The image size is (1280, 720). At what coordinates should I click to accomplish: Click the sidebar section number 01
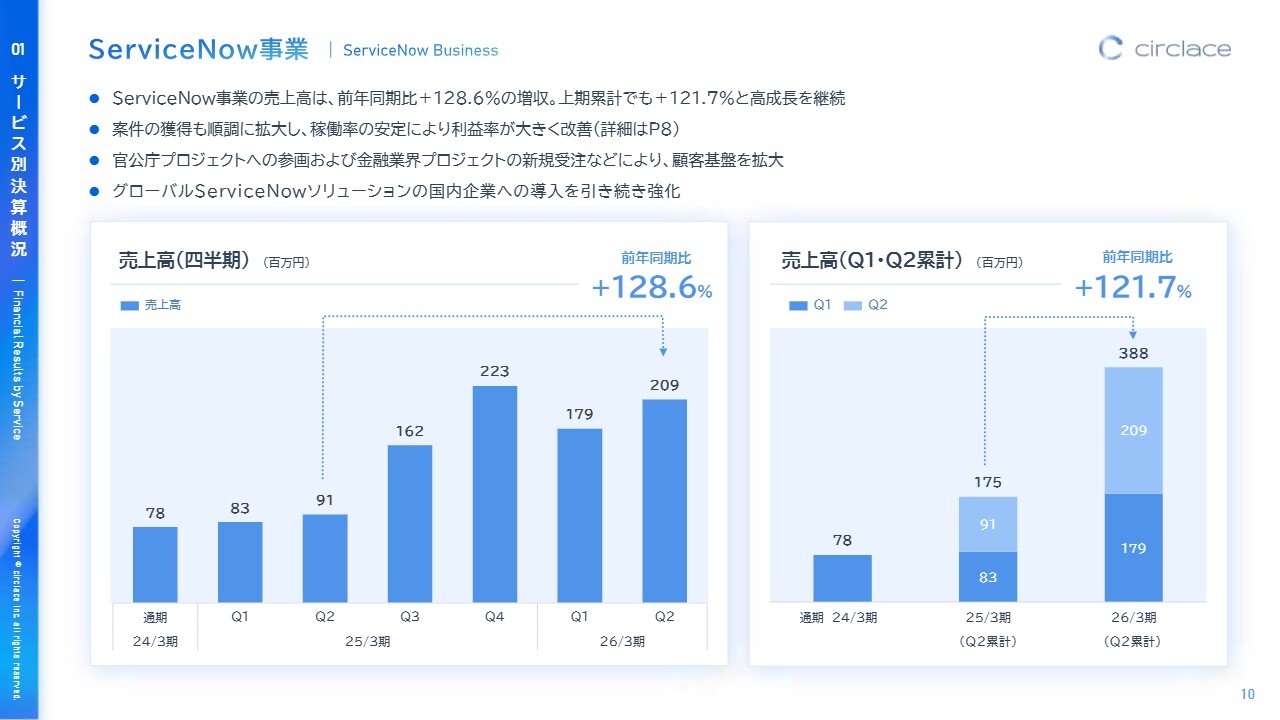19,48
